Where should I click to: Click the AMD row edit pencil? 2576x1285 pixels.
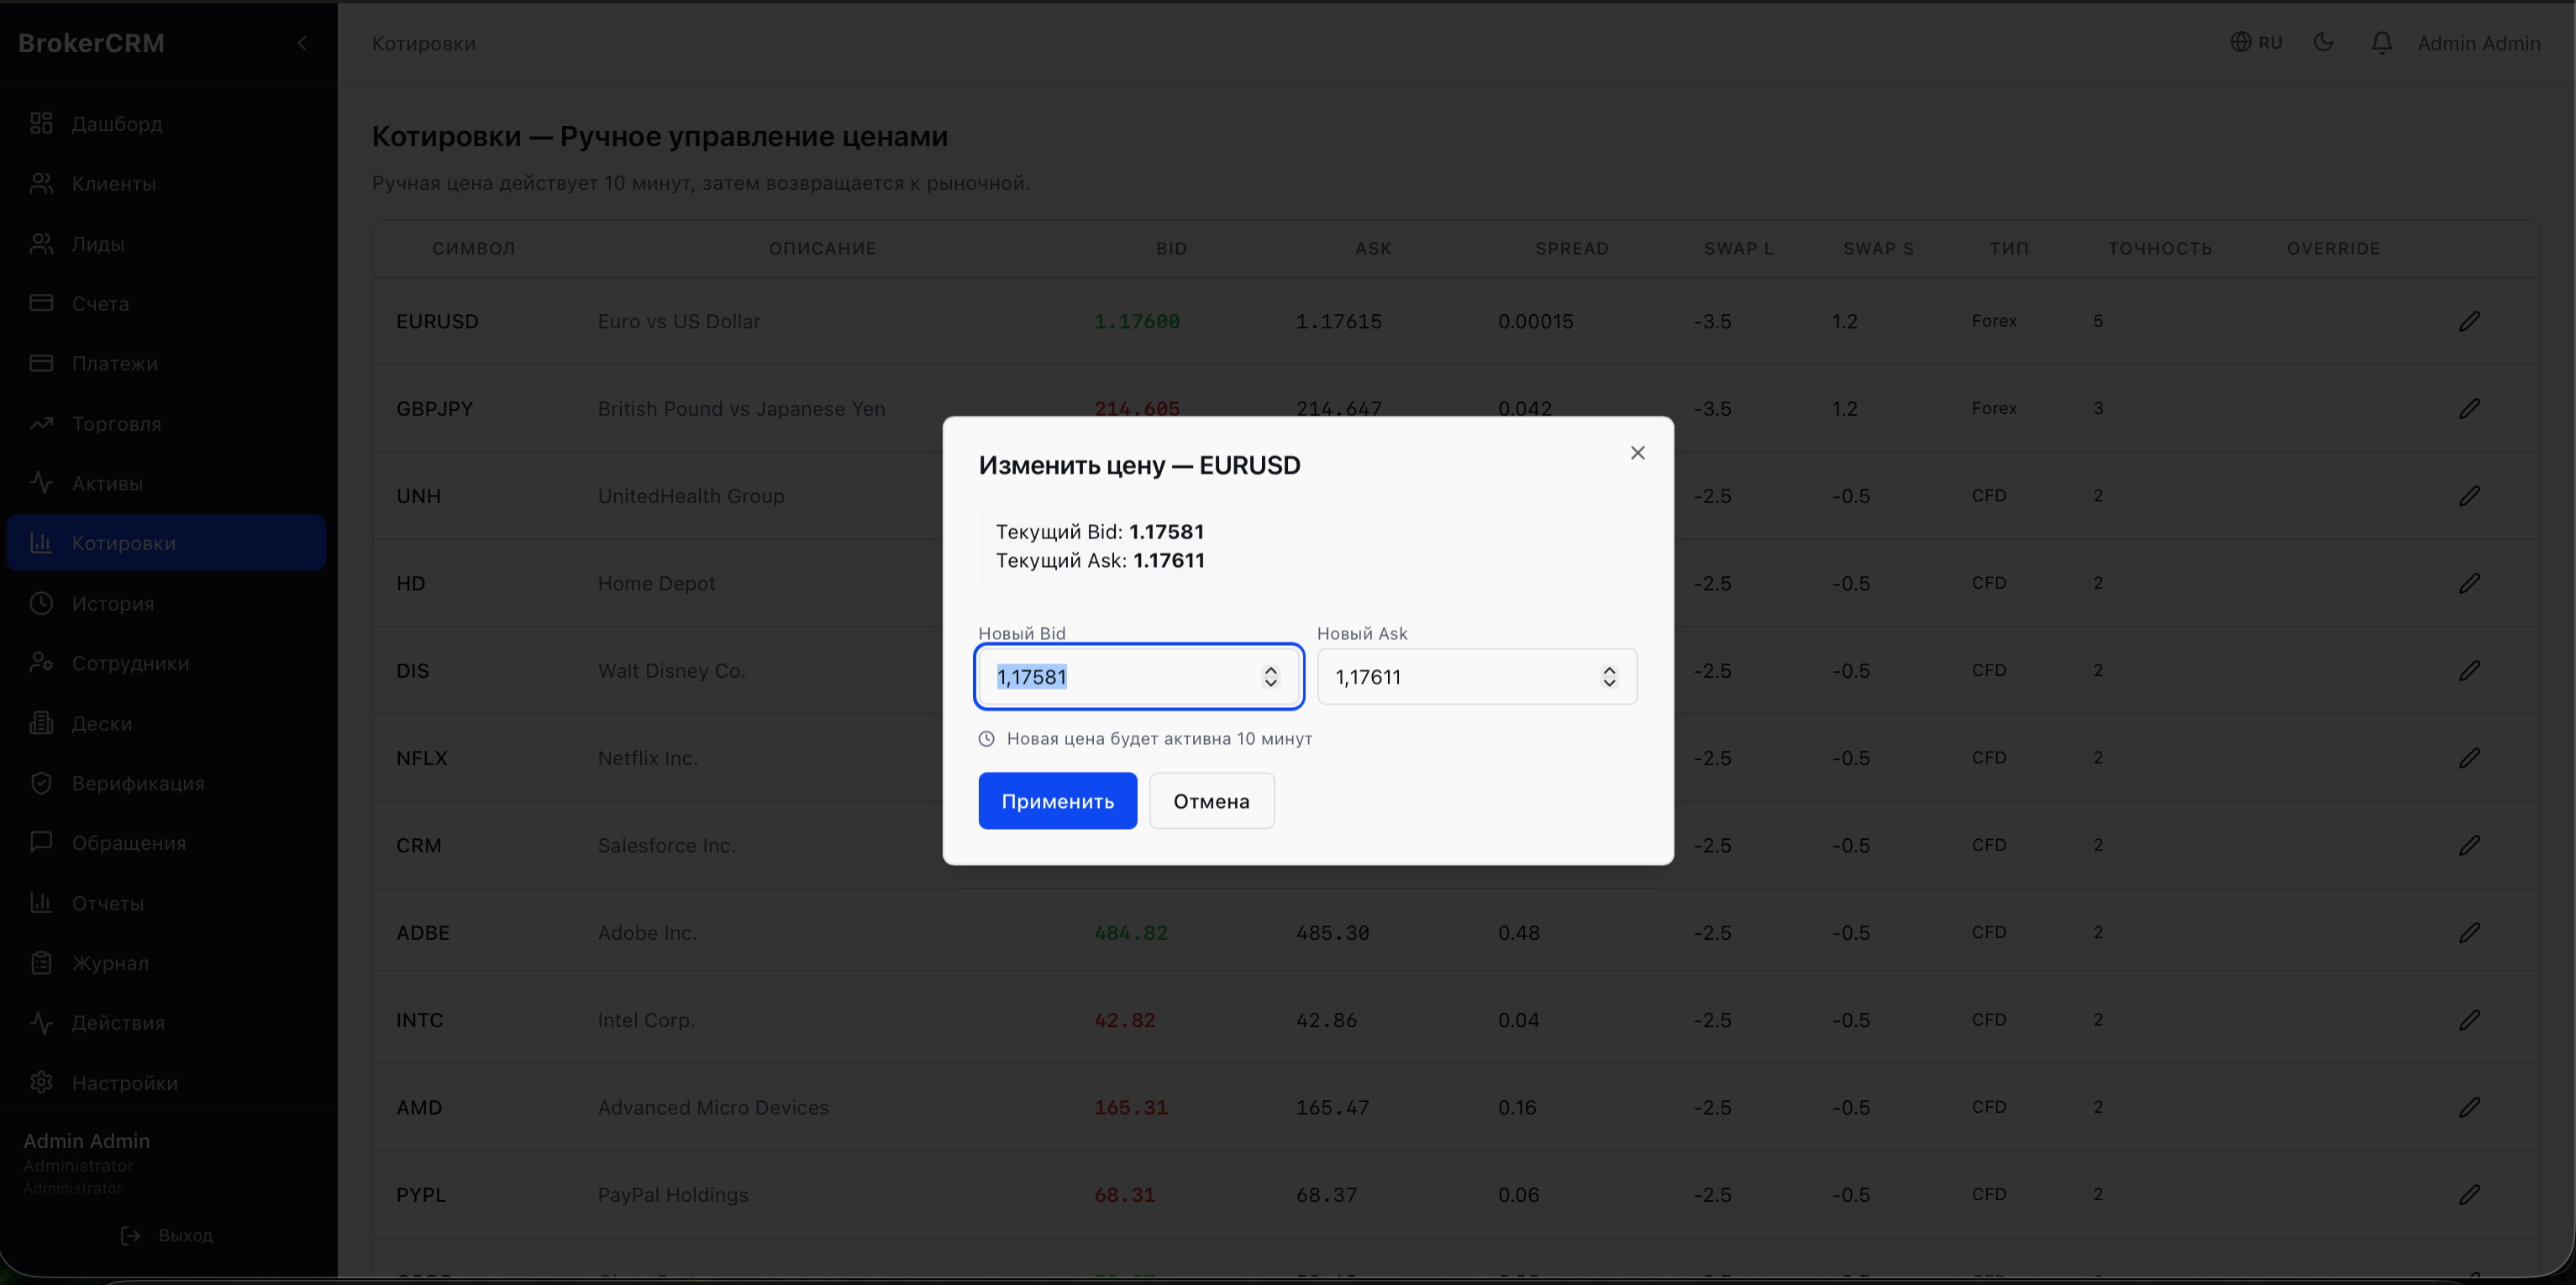(2469, 1107)
